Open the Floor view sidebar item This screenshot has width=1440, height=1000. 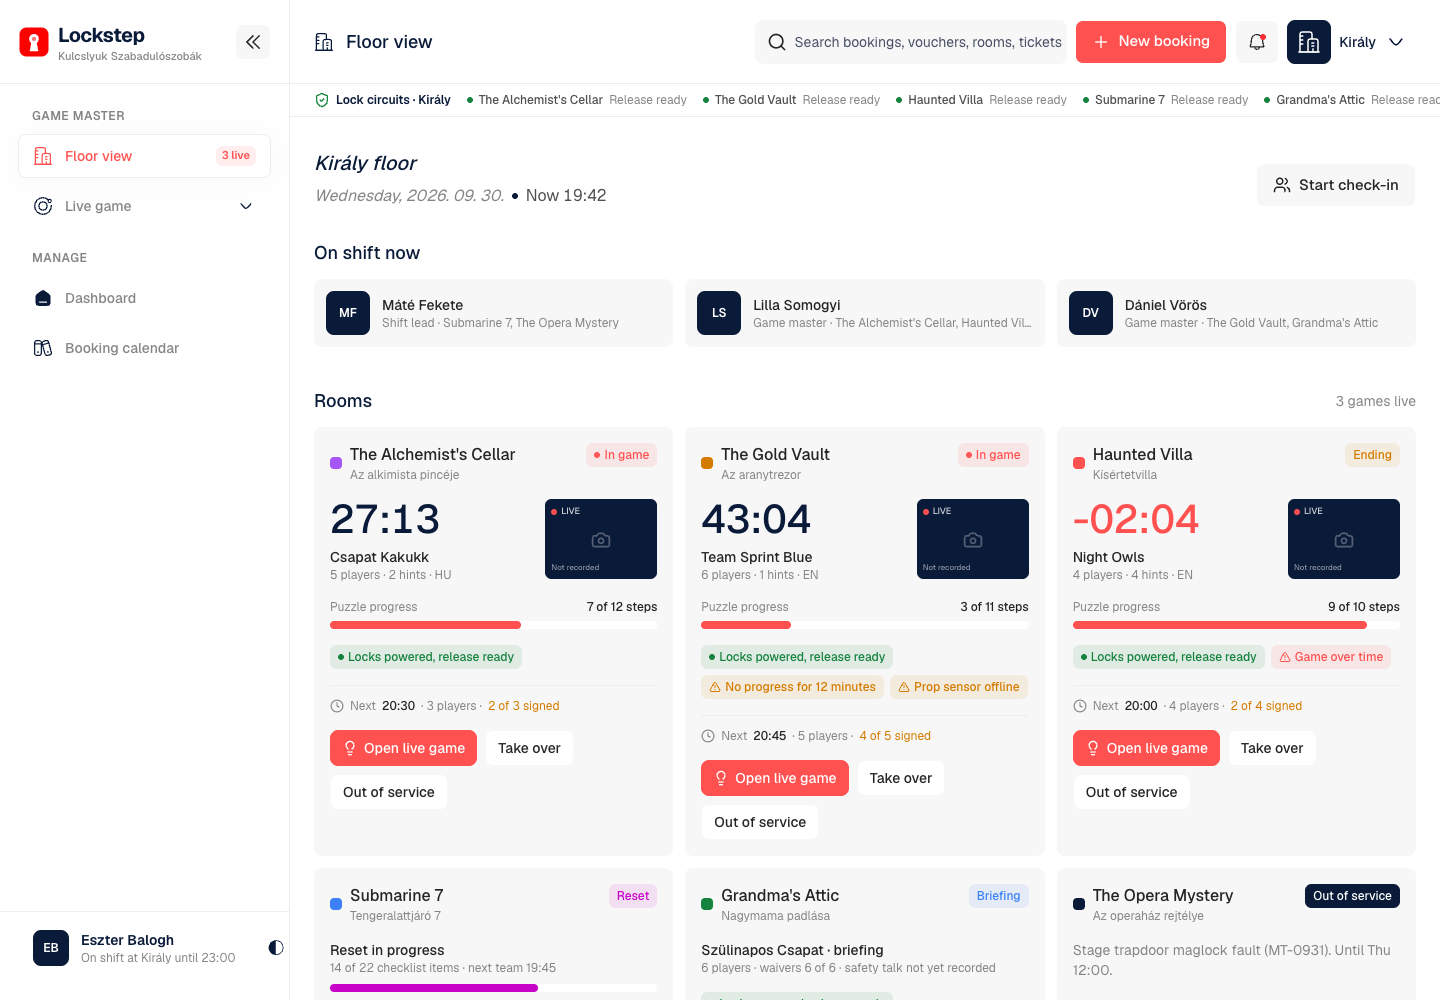tap(144, 156)
